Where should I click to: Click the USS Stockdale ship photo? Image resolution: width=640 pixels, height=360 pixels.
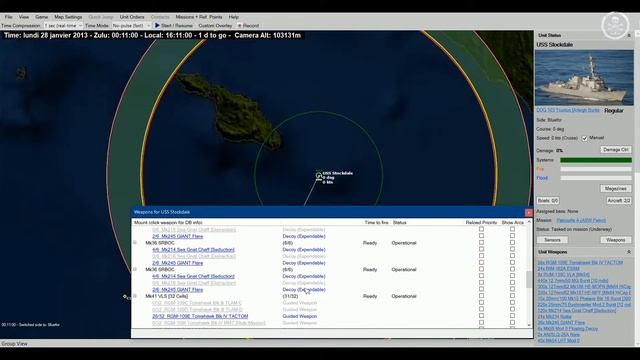[584, 78]
